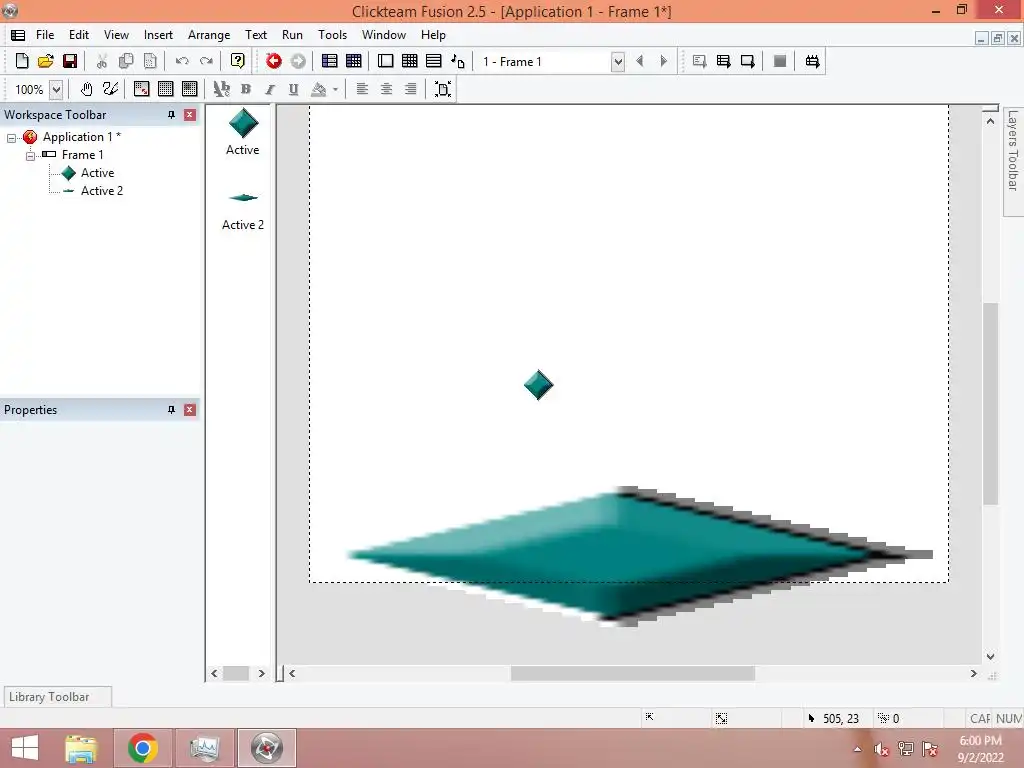Toggle Italic text formatting
Screen dimensions: 1024x768
click(270, 89)
